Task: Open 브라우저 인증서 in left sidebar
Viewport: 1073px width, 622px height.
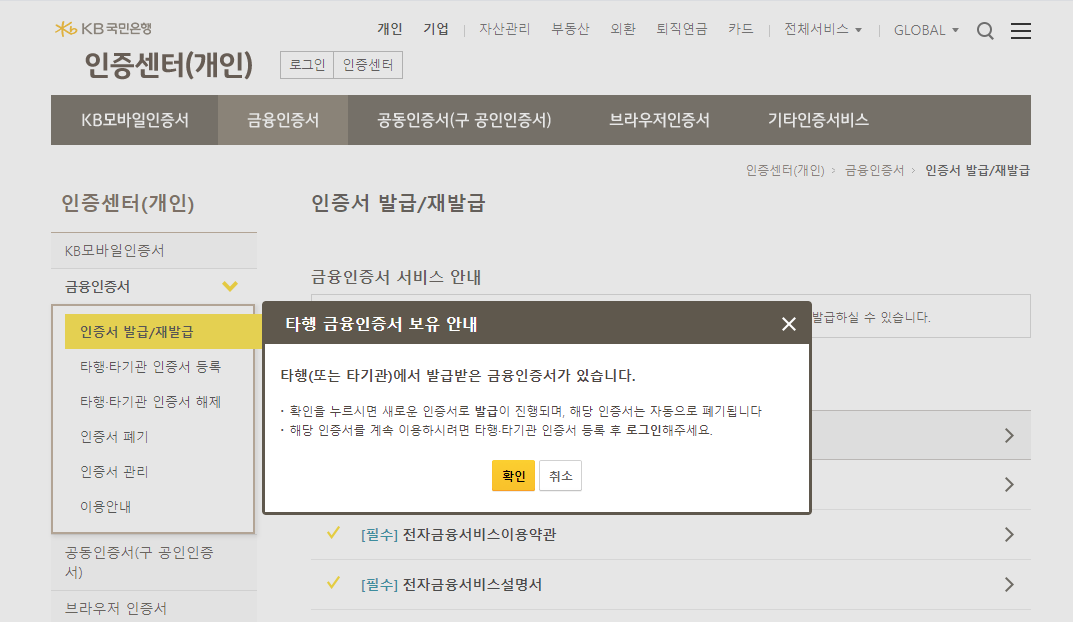Action: pos(154,608)
